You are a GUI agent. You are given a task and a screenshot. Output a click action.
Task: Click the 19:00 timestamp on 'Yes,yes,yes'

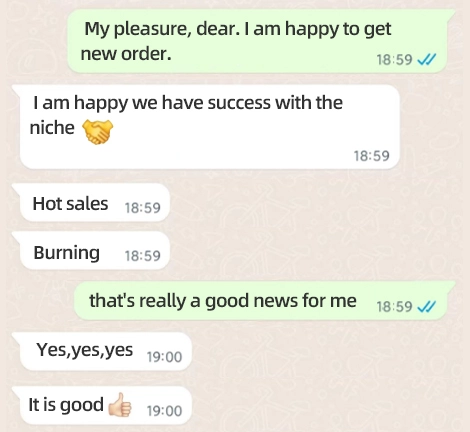point(165,357)
